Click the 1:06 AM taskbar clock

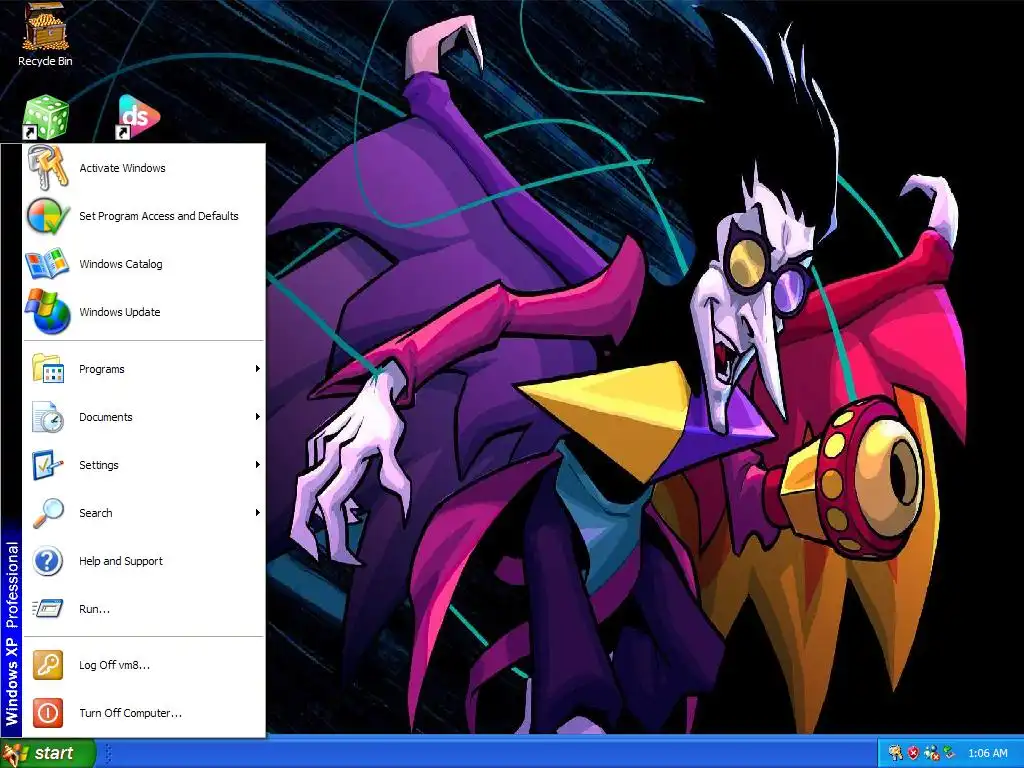[987, 753]
